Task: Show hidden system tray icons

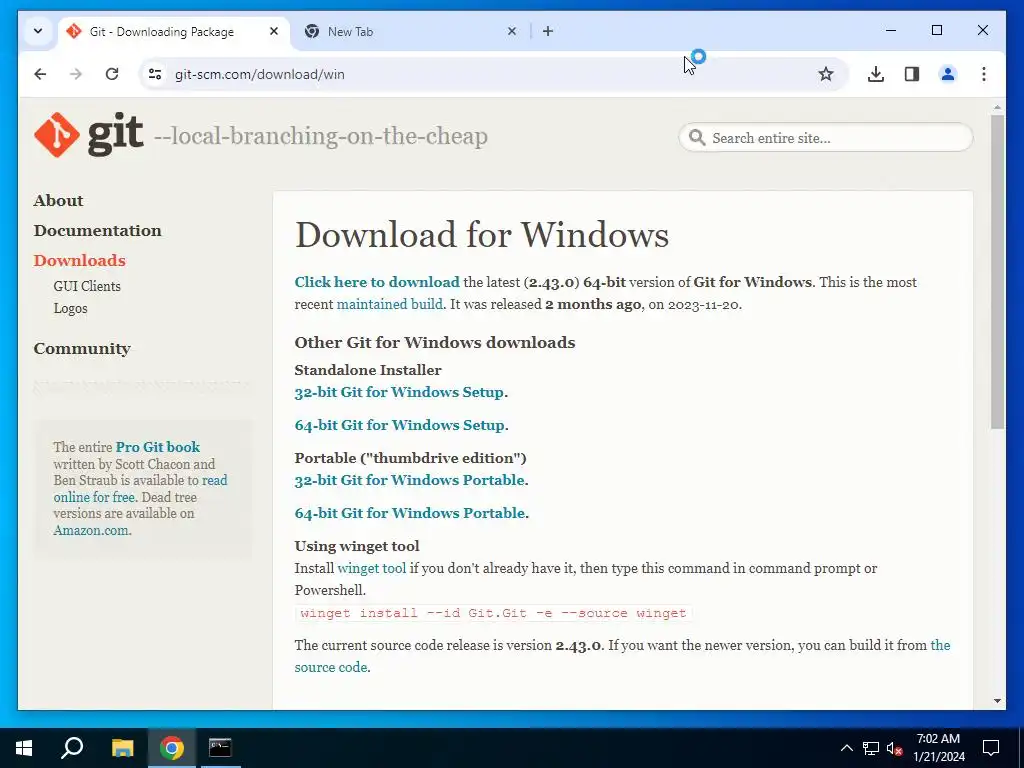Action: pyautogui.click(x=846, y=748)
